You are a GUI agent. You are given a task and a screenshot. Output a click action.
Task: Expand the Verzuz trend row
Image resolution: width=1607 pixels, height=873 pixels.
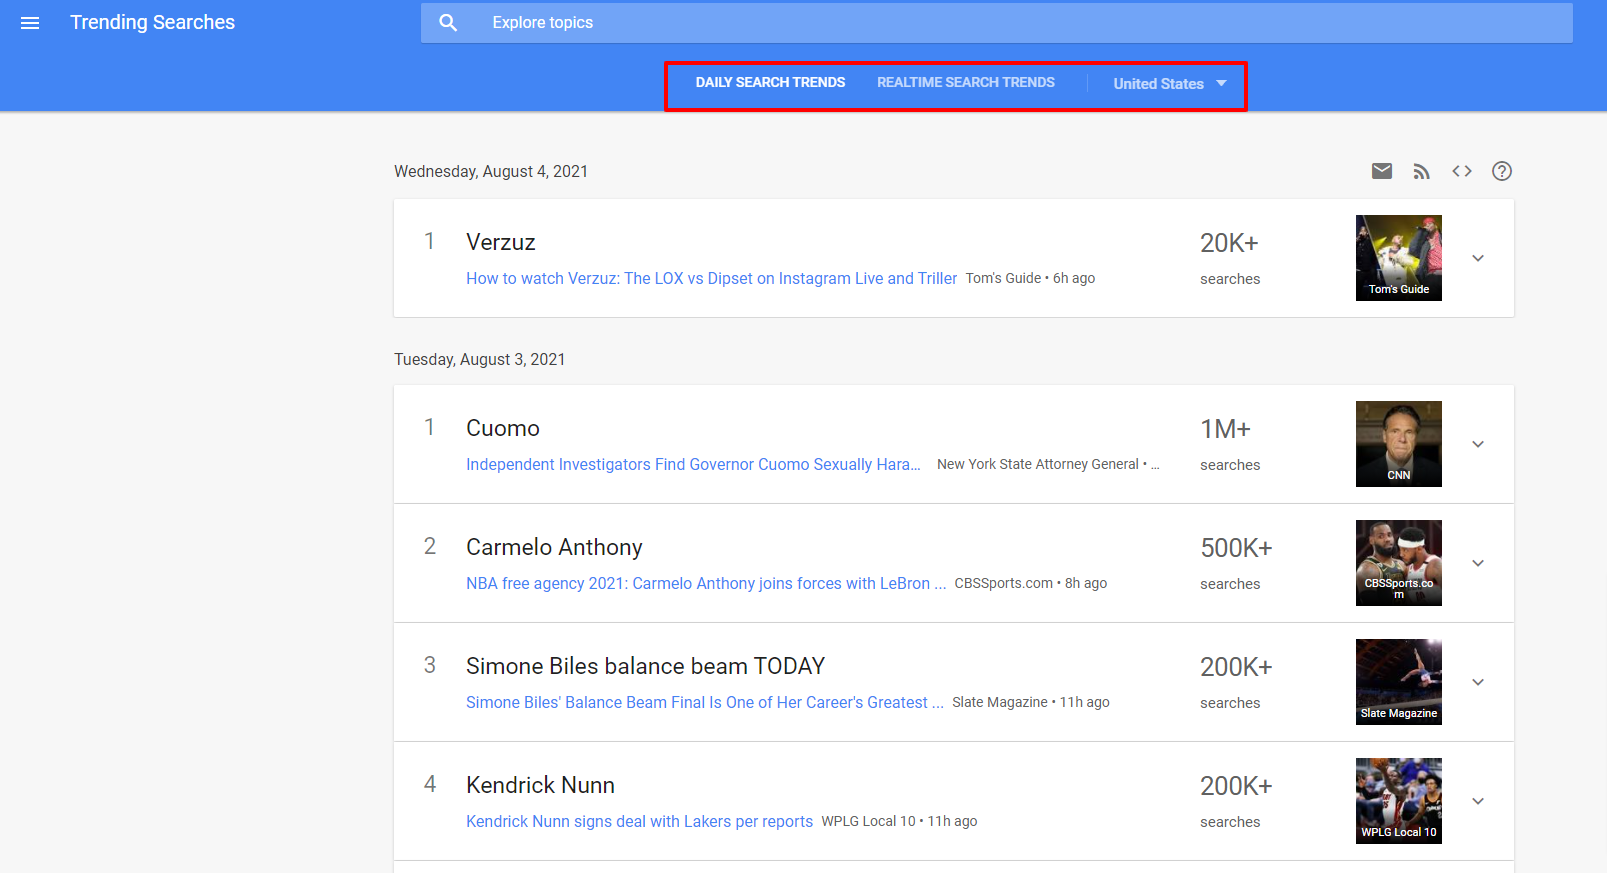pyautogui.click(x=1478, y=258)
